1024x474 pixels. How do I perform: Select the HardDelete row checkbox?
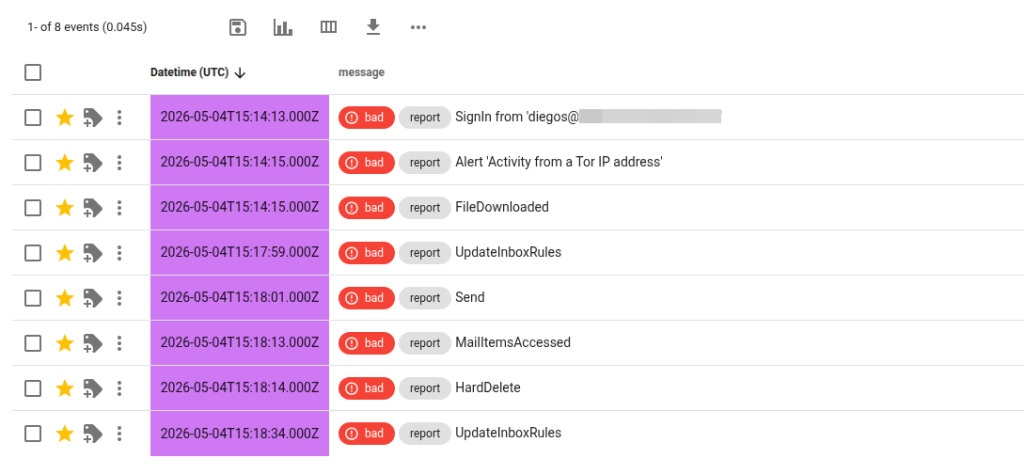coord(33,388)
